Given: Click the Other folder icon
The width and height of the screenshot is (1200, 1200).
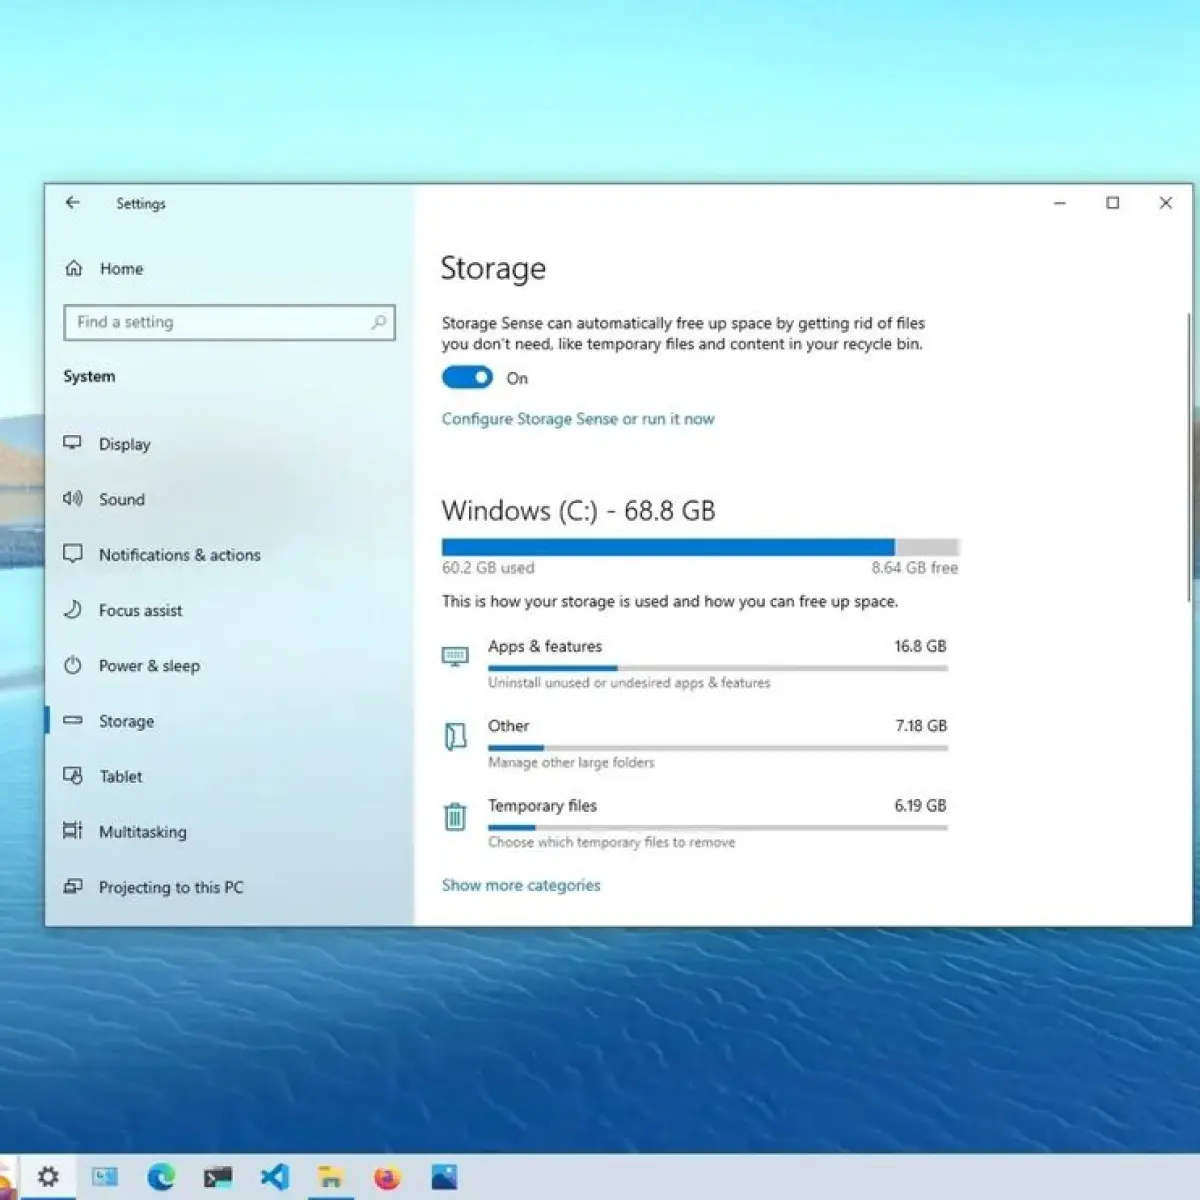Looking at the screenshot, I should 455,736.
